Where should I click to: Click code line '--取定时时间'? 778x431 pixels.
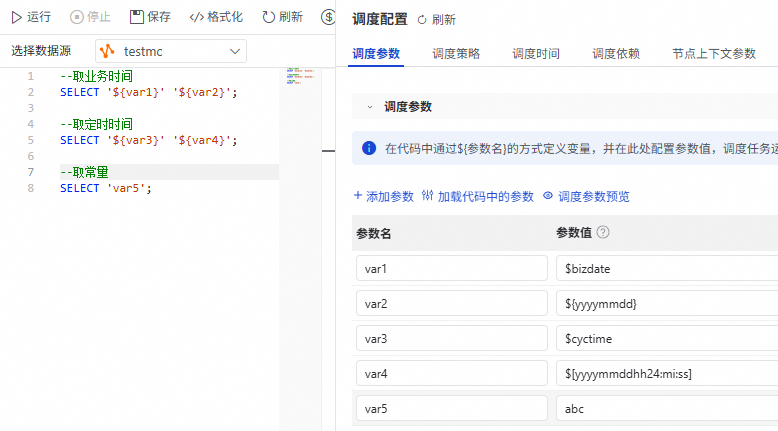pyautogui.click(x=96, y=124)
